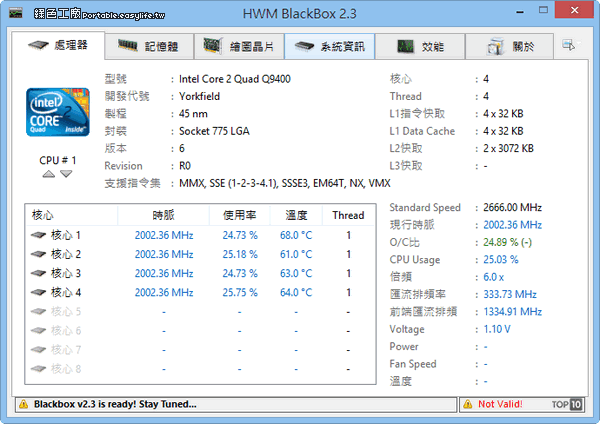Click the codename Yorkfield
The image size is (600, 424).
pos(199,96)
